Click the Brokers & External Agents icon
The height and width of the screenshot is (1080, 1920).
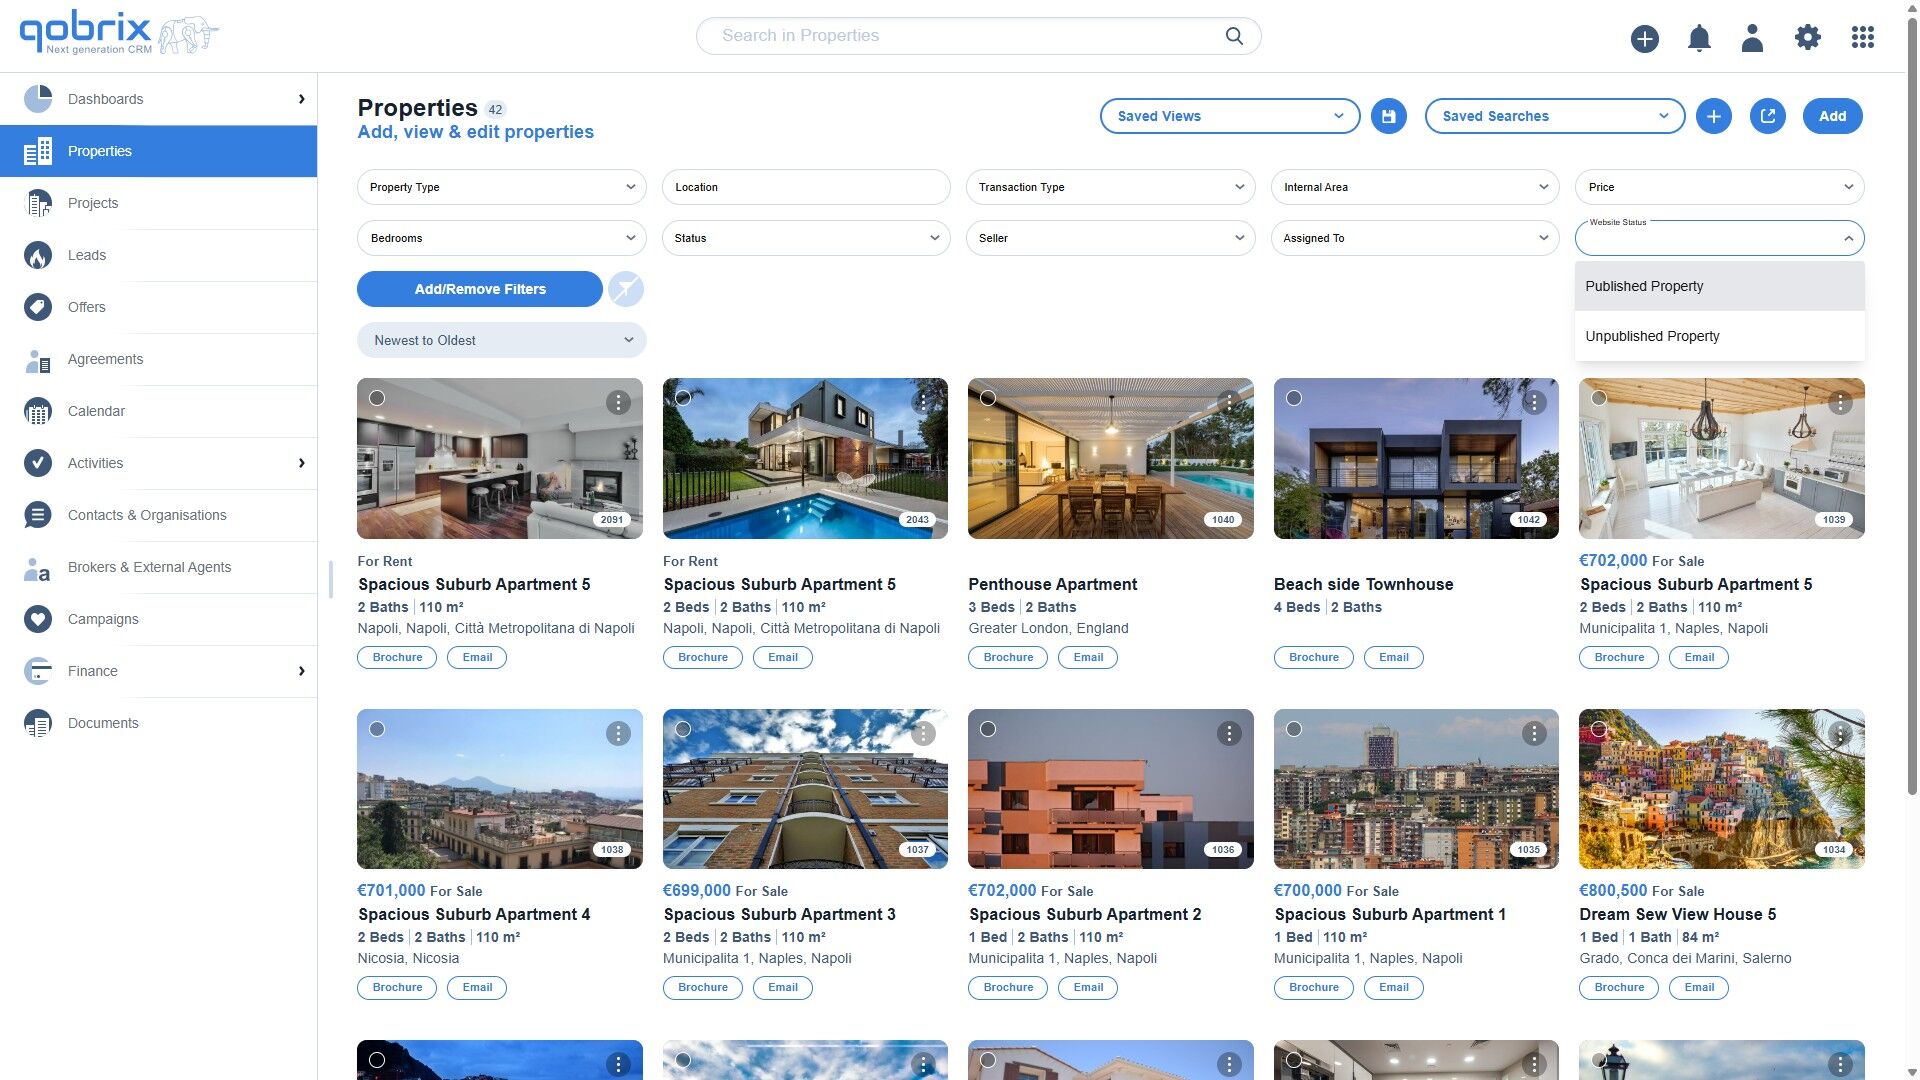point(38,568)
